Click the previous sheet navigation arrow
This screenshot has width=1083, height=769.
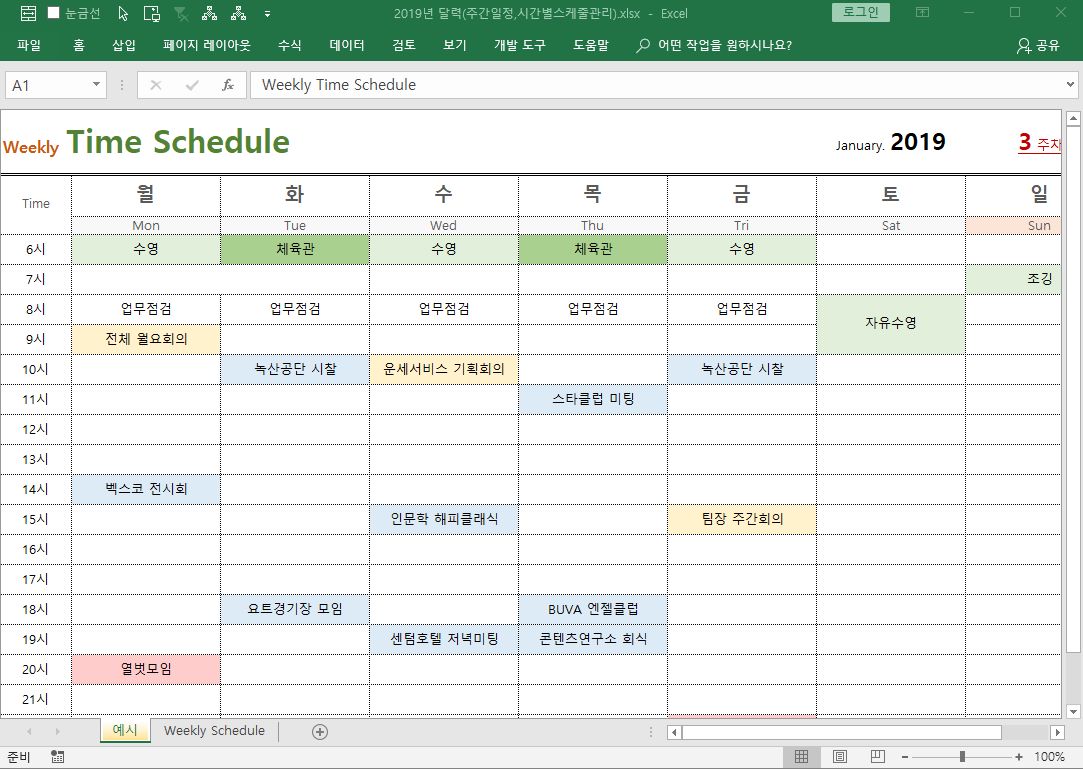[x=29, y=731]
